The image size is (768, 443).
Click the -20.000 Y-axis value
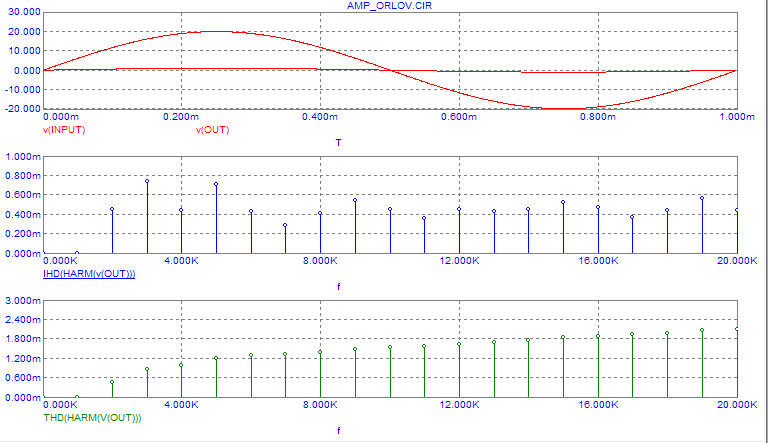(x=23, y=109)
